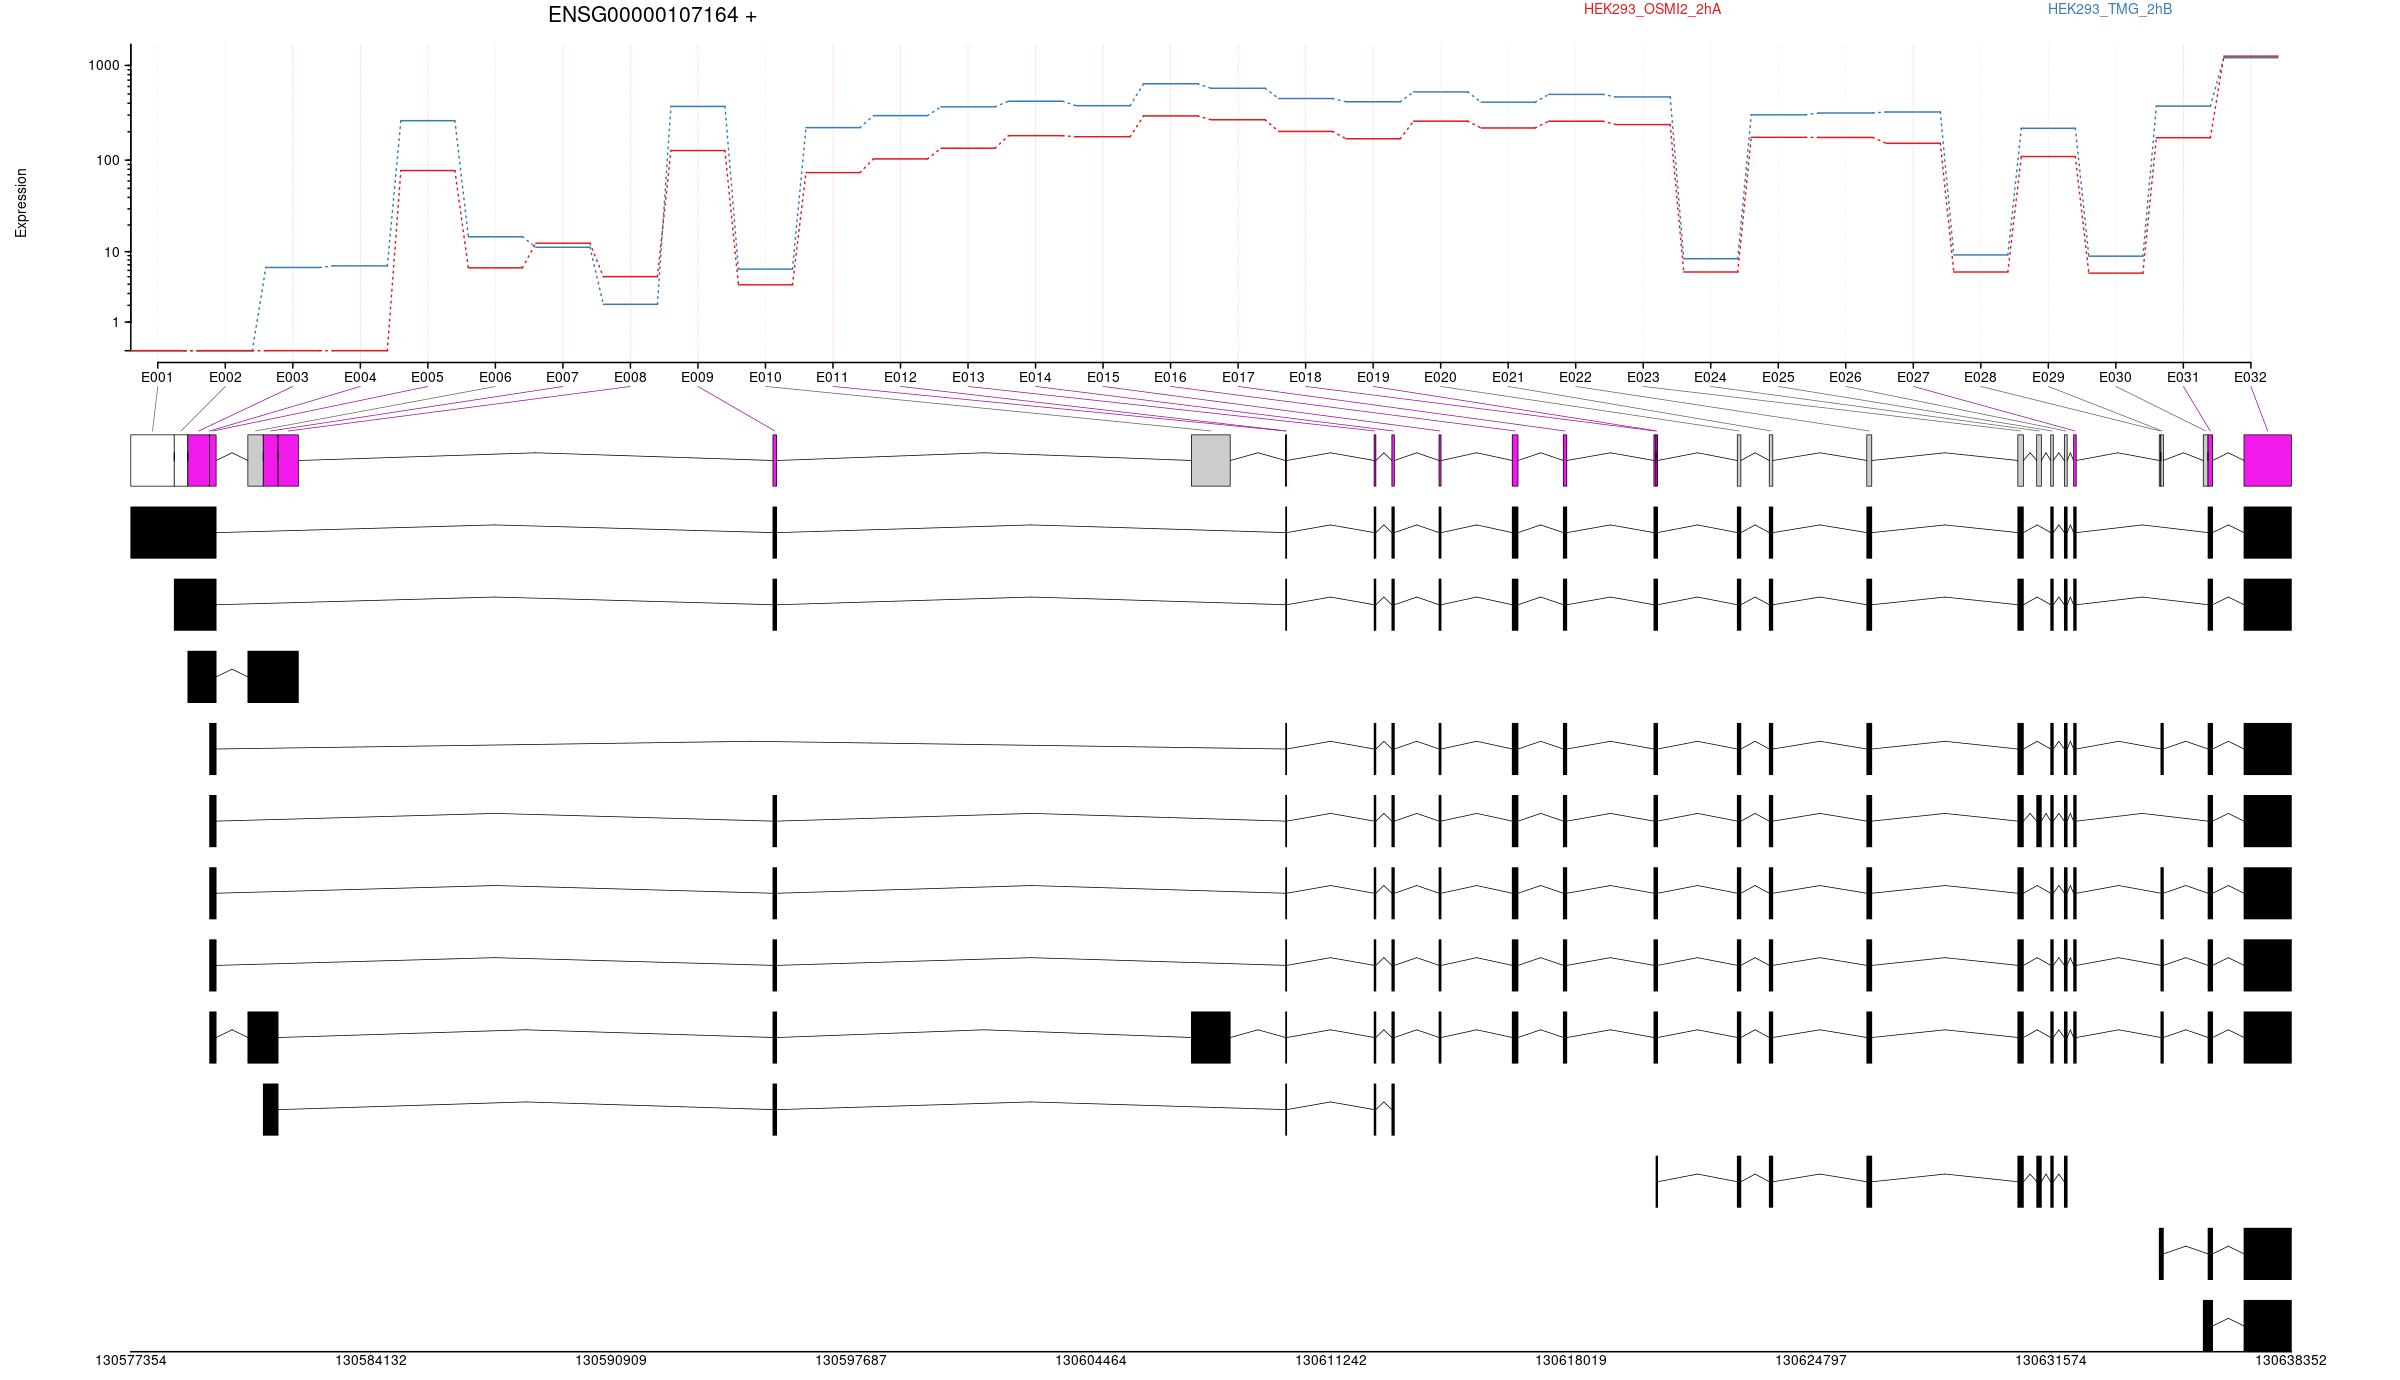Image resolution: width=2400 pixels, height=1380 pixels.
Task: Click the white first exon box in gene model
Action: point(152,460)
